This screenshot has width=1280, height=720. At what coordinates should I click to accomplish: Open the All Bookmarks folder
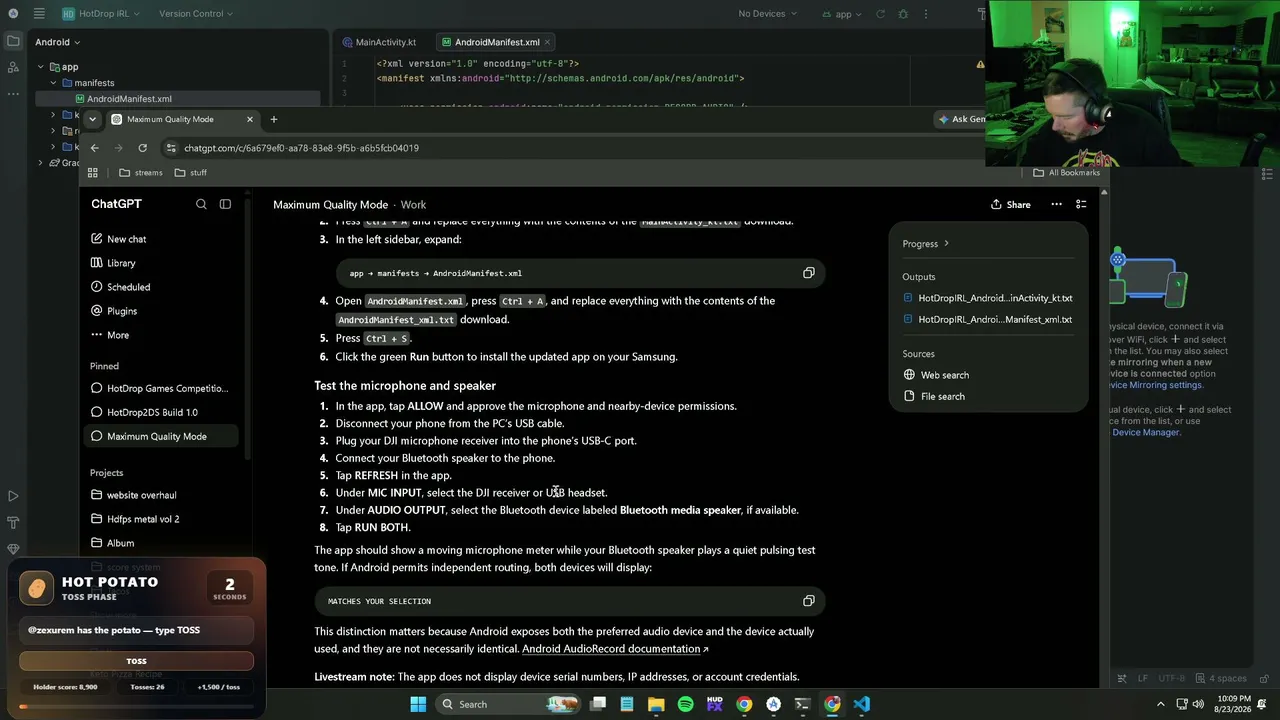tap(1066, 172)
